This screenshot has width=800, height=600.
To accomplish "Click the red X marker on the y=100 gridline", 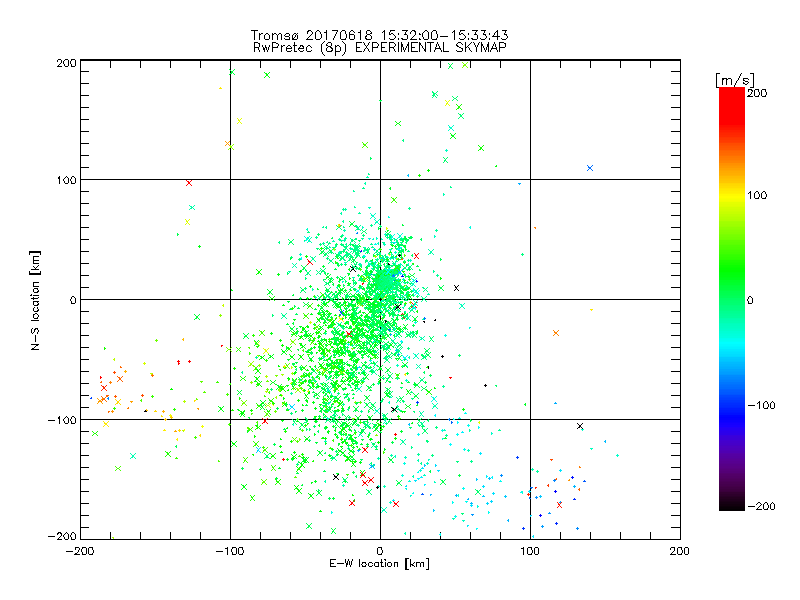I will click(189, 183).
